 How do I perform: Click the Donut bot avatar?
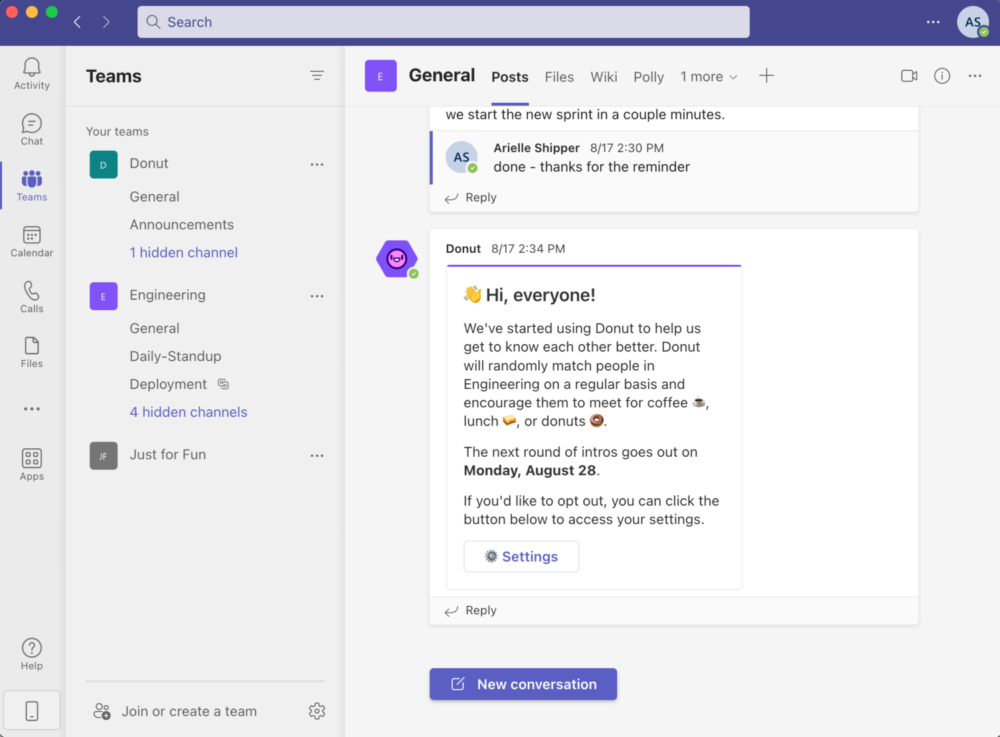pyautogui.click(x=397, y=259)
